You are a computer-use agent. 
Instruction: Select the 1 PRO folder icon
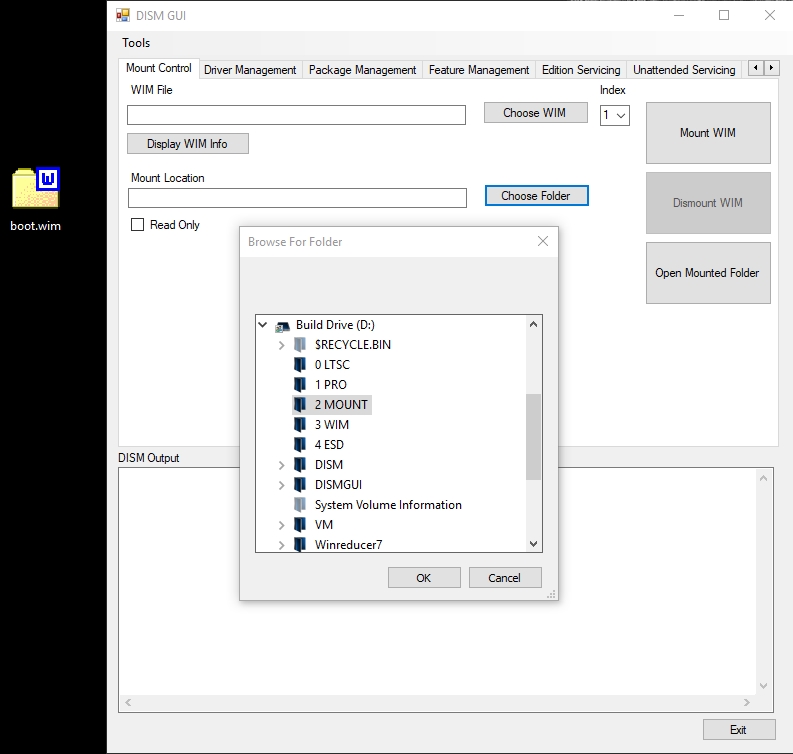pyautogui.click(x=300, y=385)
